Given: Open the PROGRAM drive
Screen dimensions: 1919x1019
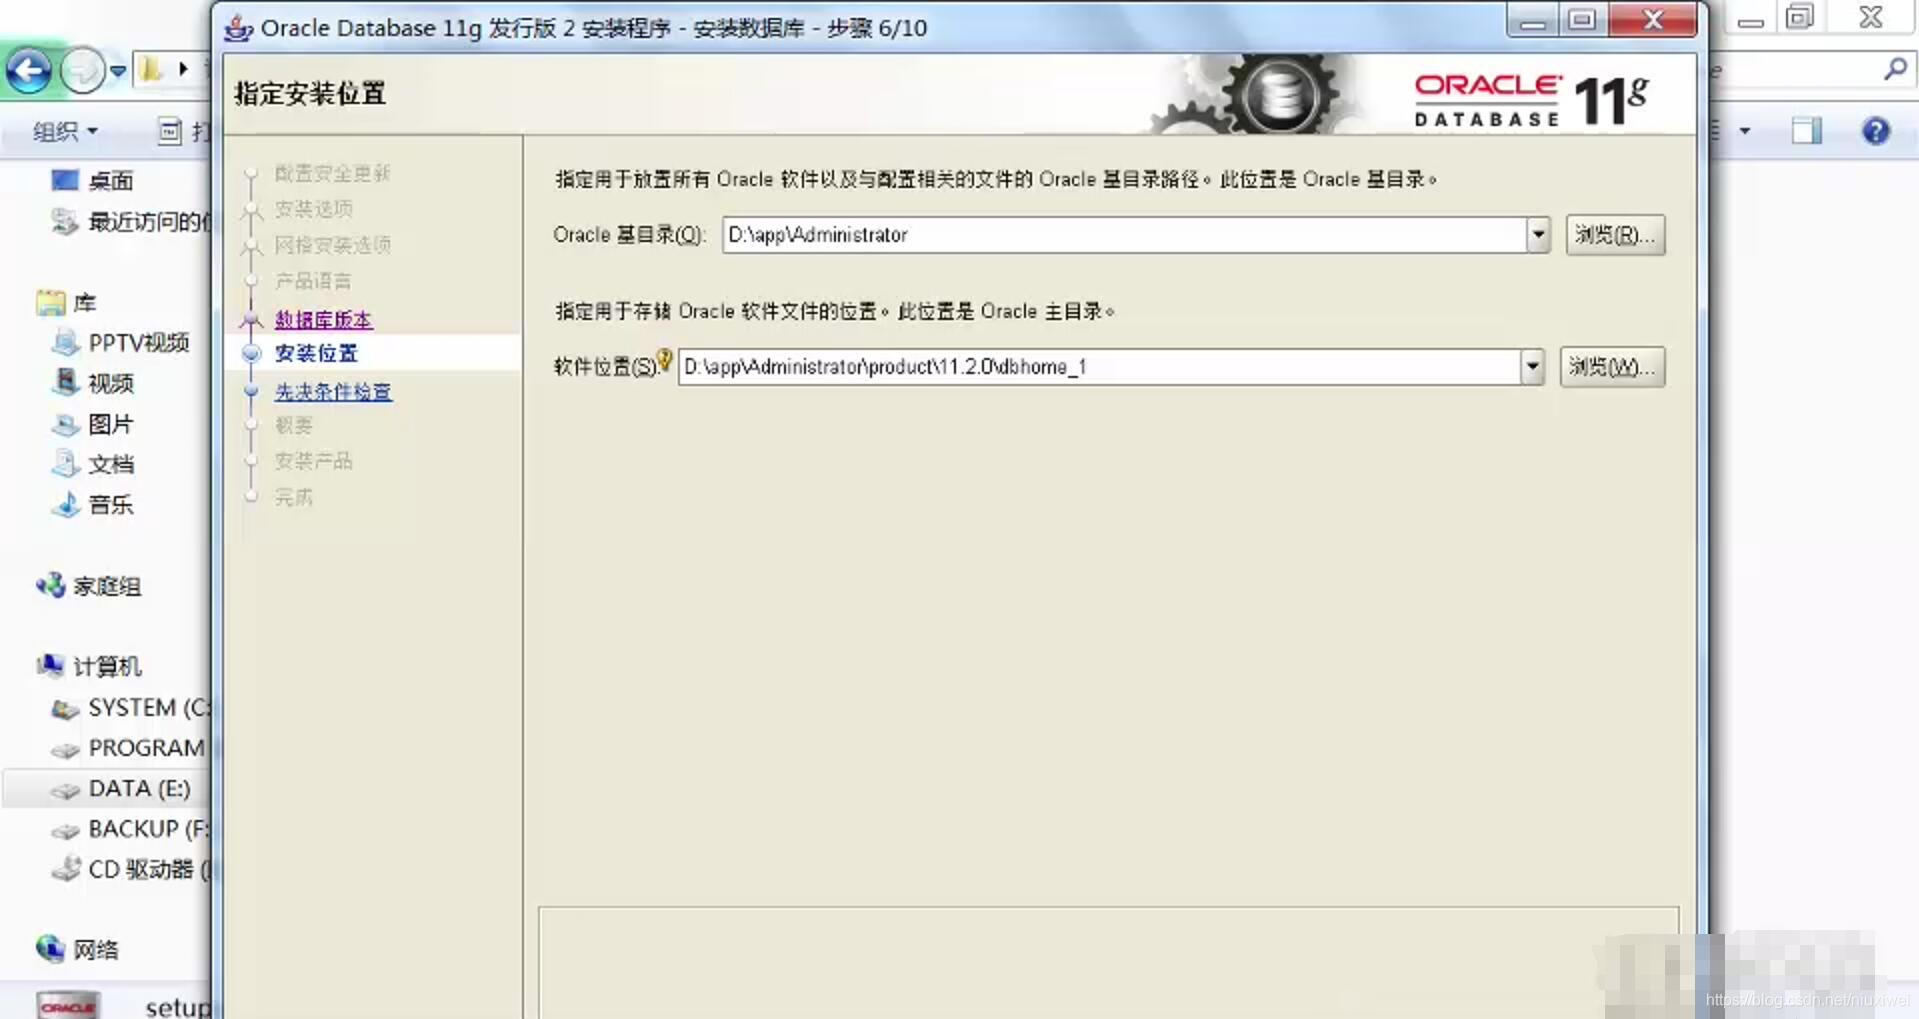Looking at the screenshot, I should click(x=147, y=748).
